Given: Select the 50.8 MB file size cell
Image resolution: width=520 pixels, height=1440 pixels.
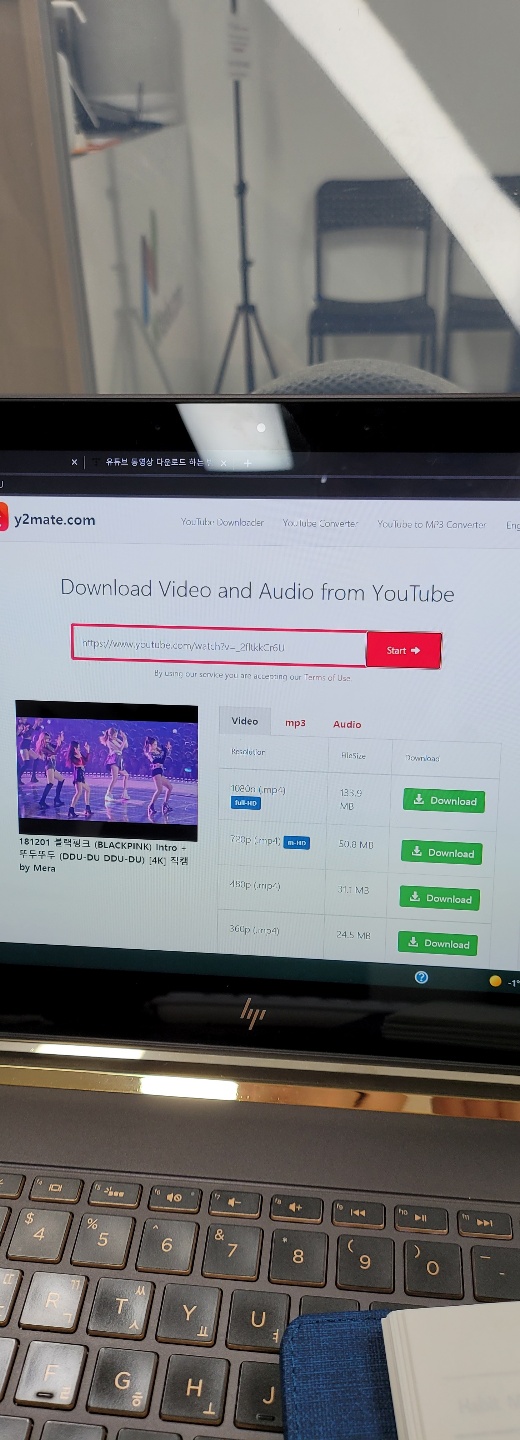Looking at the screenshot, I should 356,845.
